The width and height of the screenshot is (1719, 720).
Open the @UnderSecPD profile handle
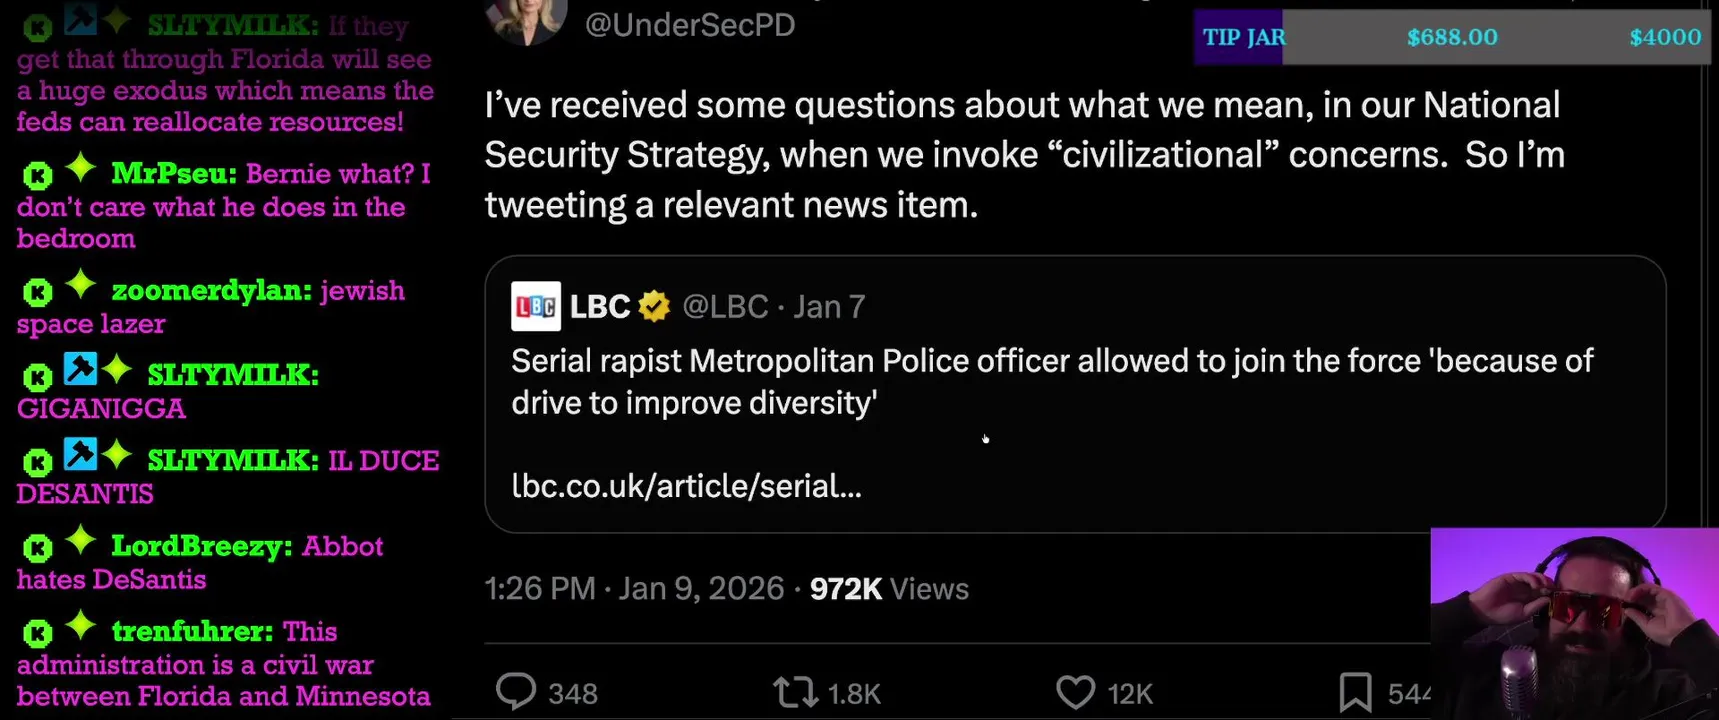[689, 25]
